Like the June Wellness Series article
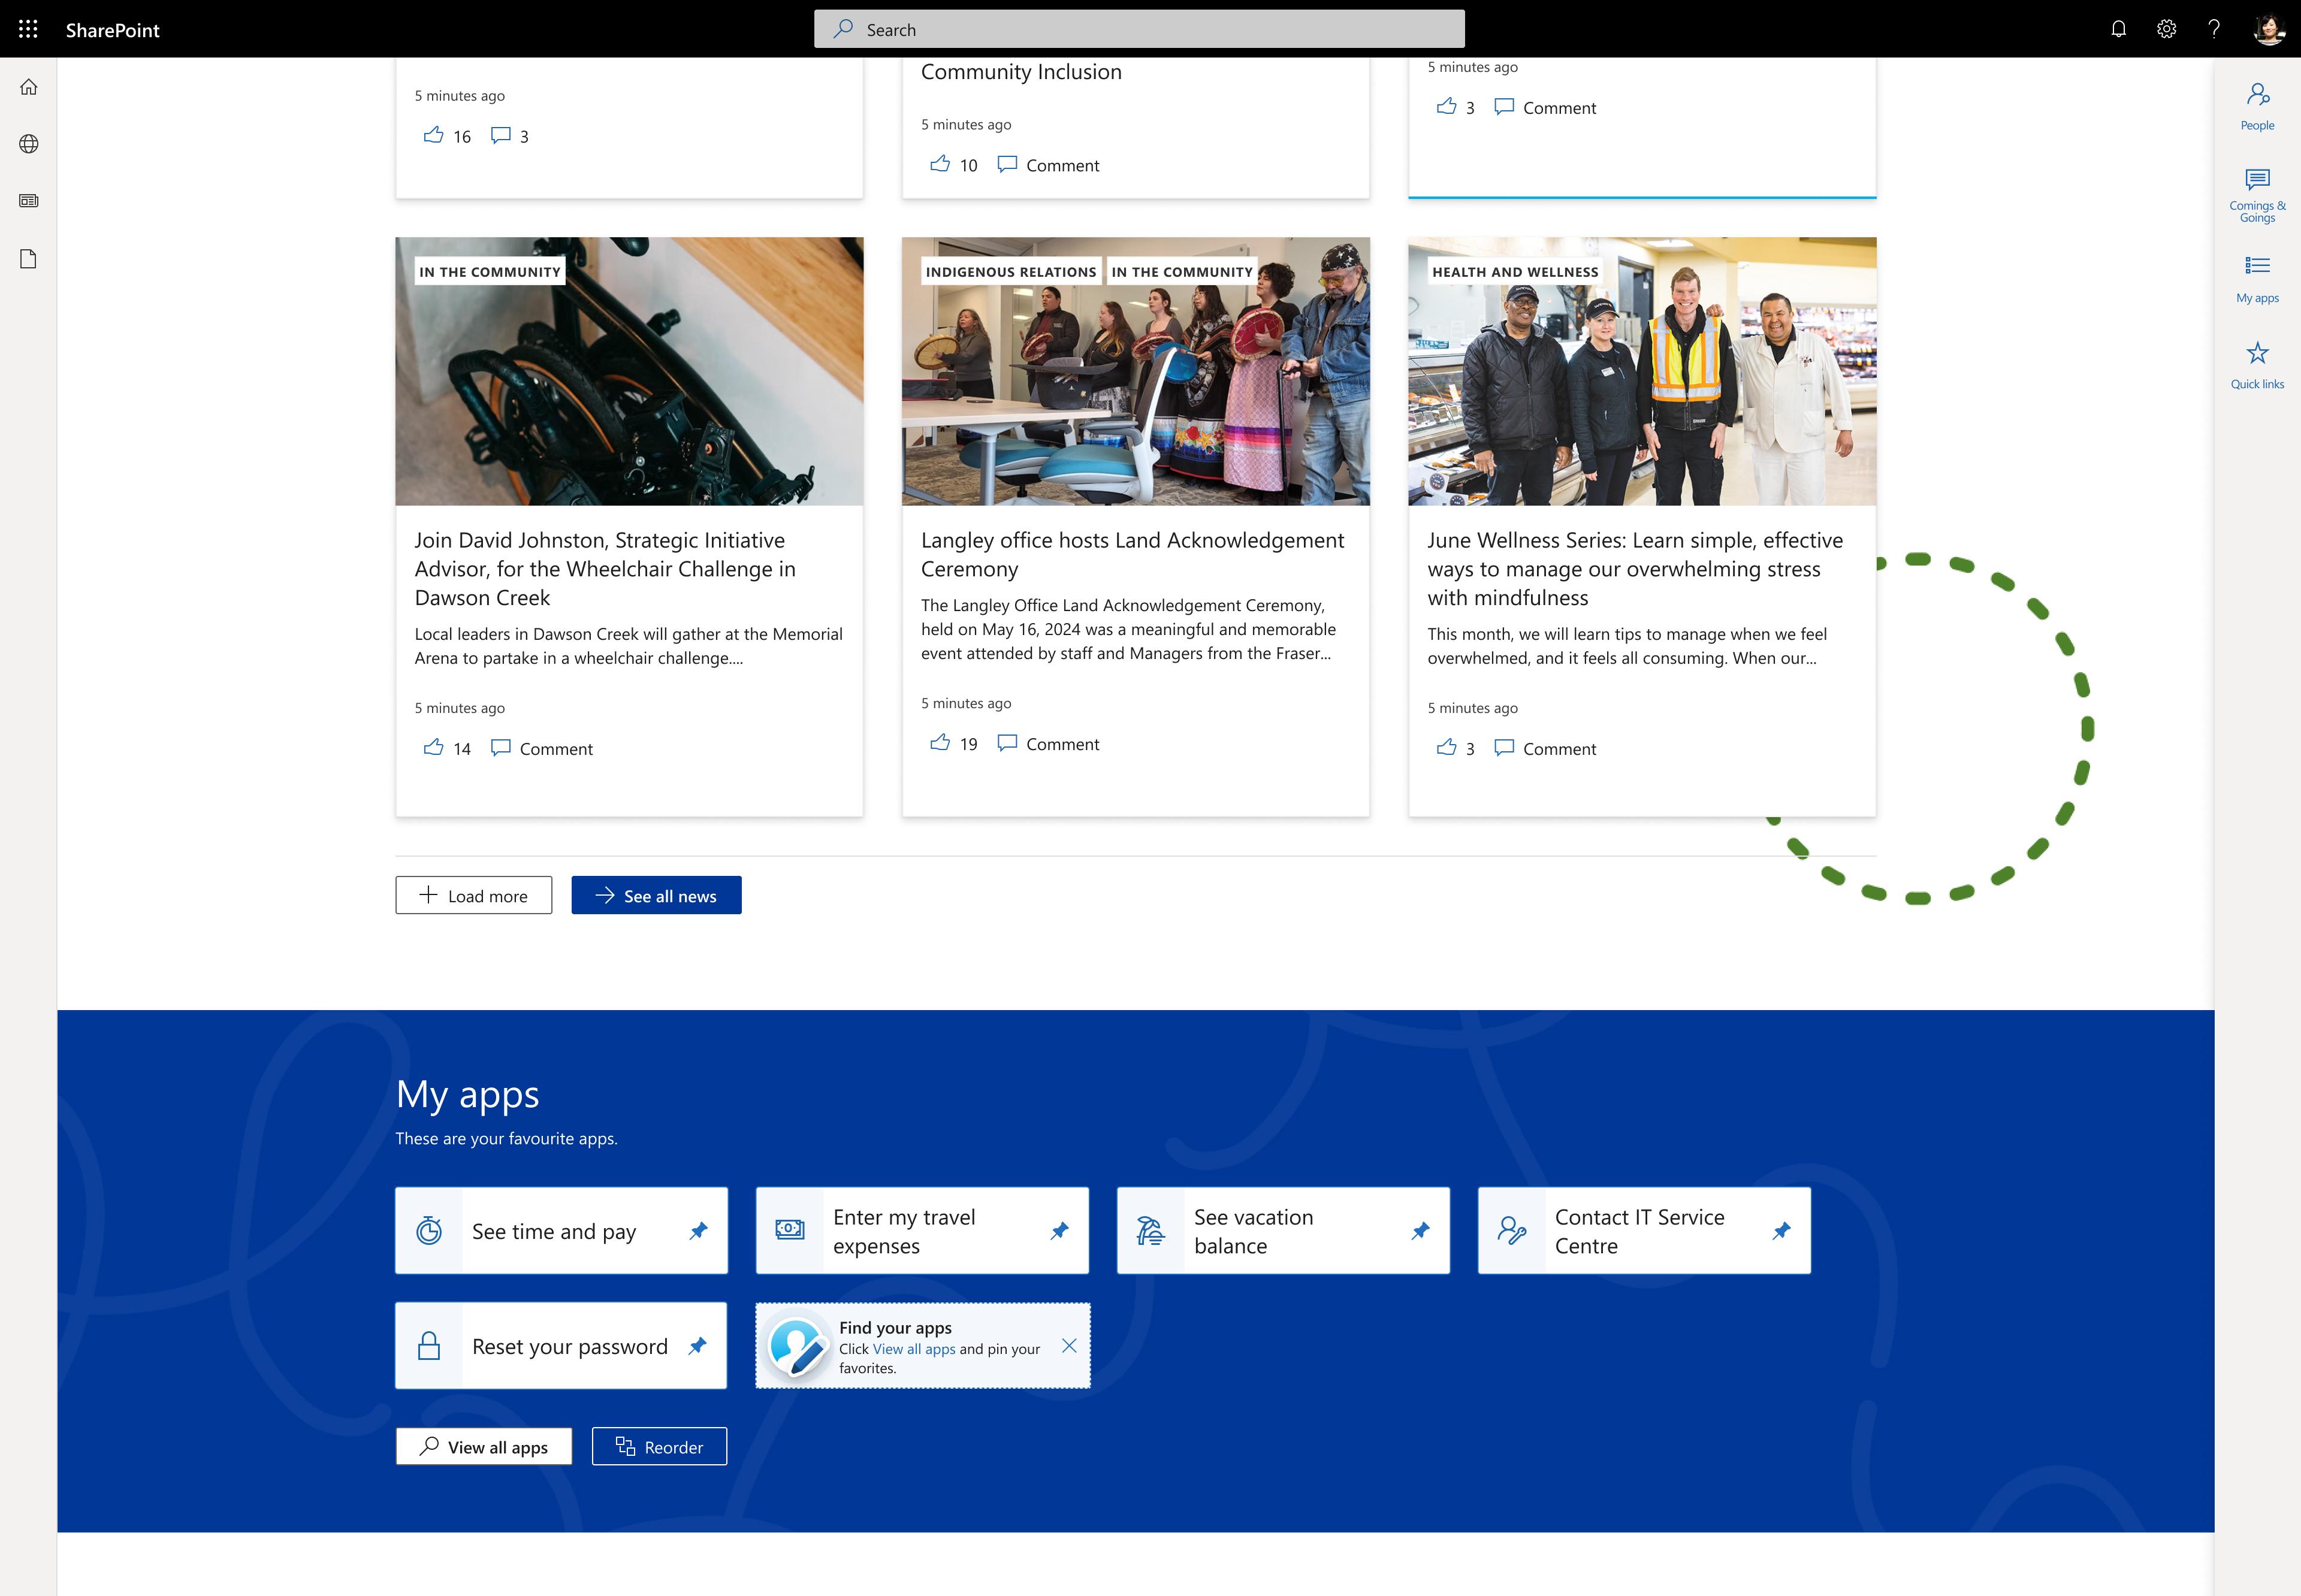 [1447, 747]
